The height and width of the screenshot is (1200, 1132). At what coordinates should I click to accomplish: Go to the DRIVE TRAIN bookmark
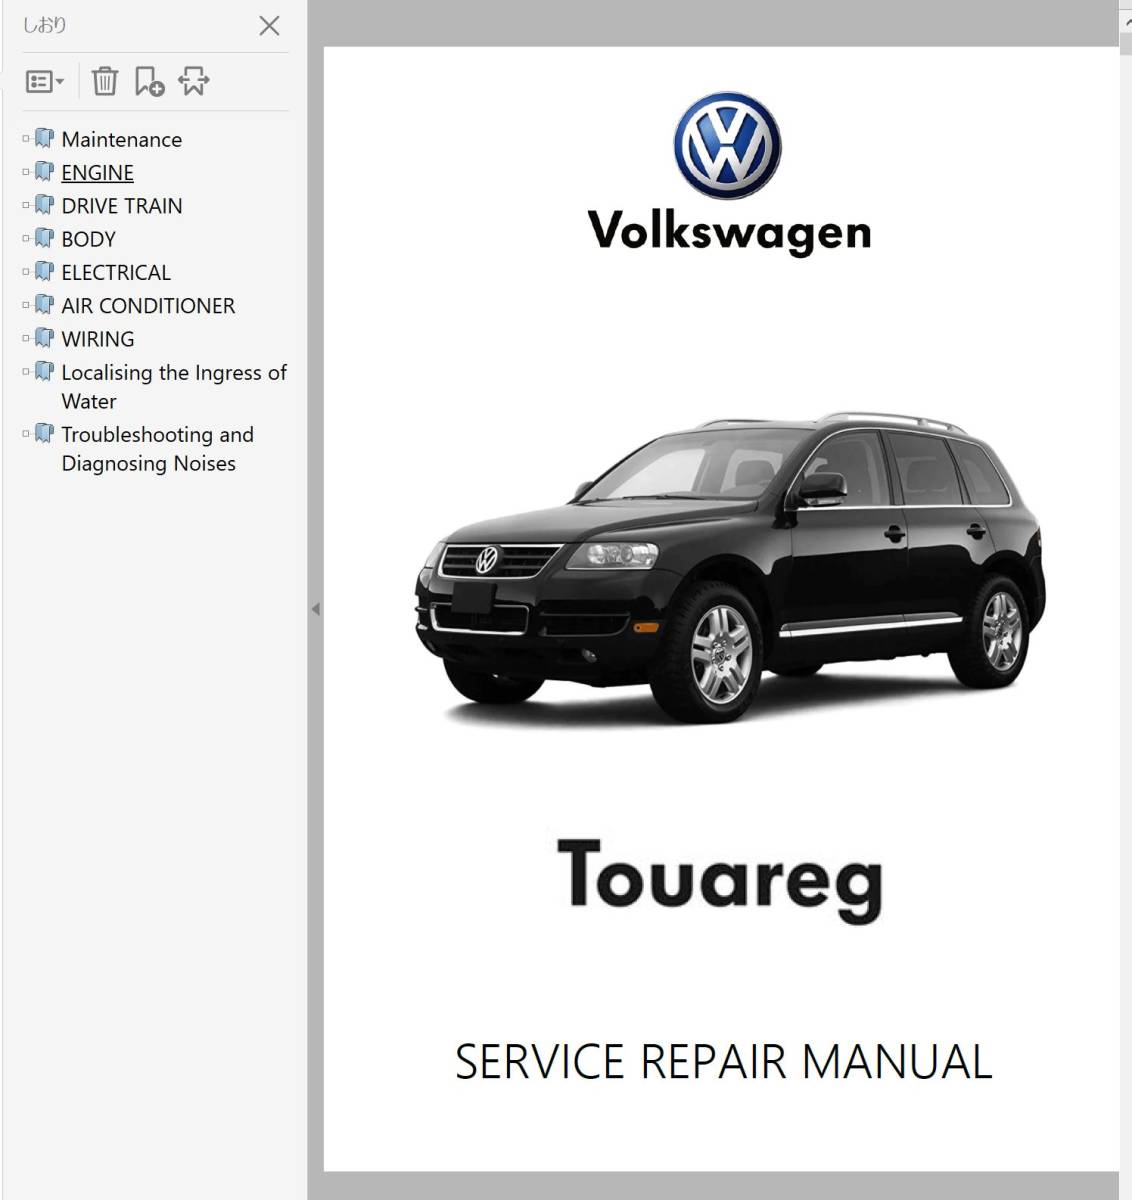pyautogui.click(x=122, y=206)
